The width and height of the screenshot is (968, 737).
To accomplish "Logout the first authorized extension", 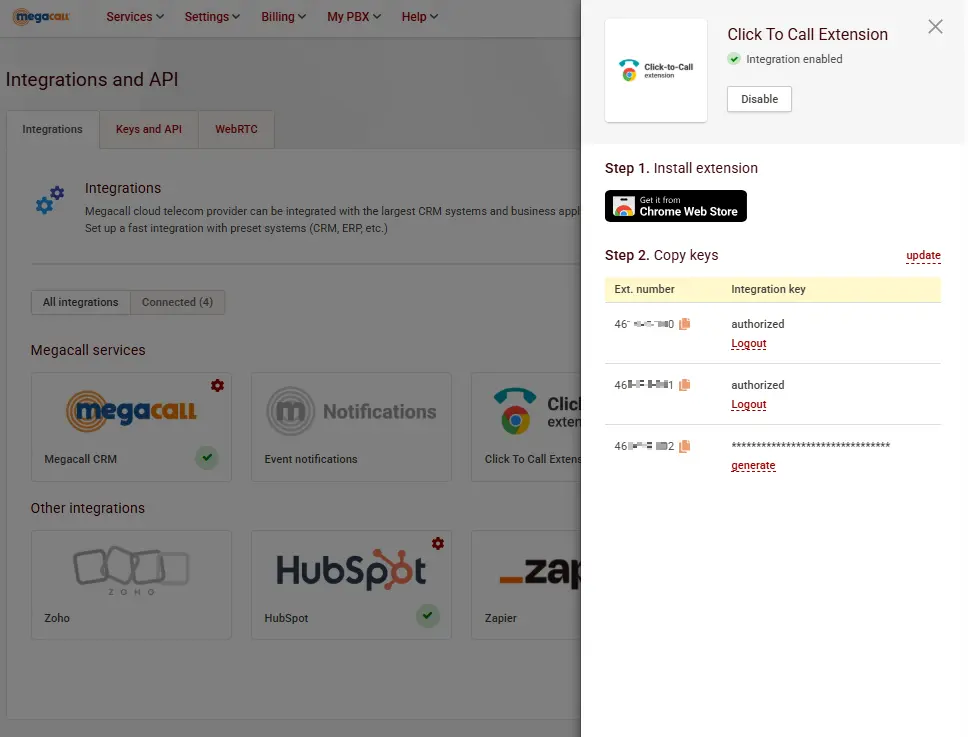I will [749, 344].
